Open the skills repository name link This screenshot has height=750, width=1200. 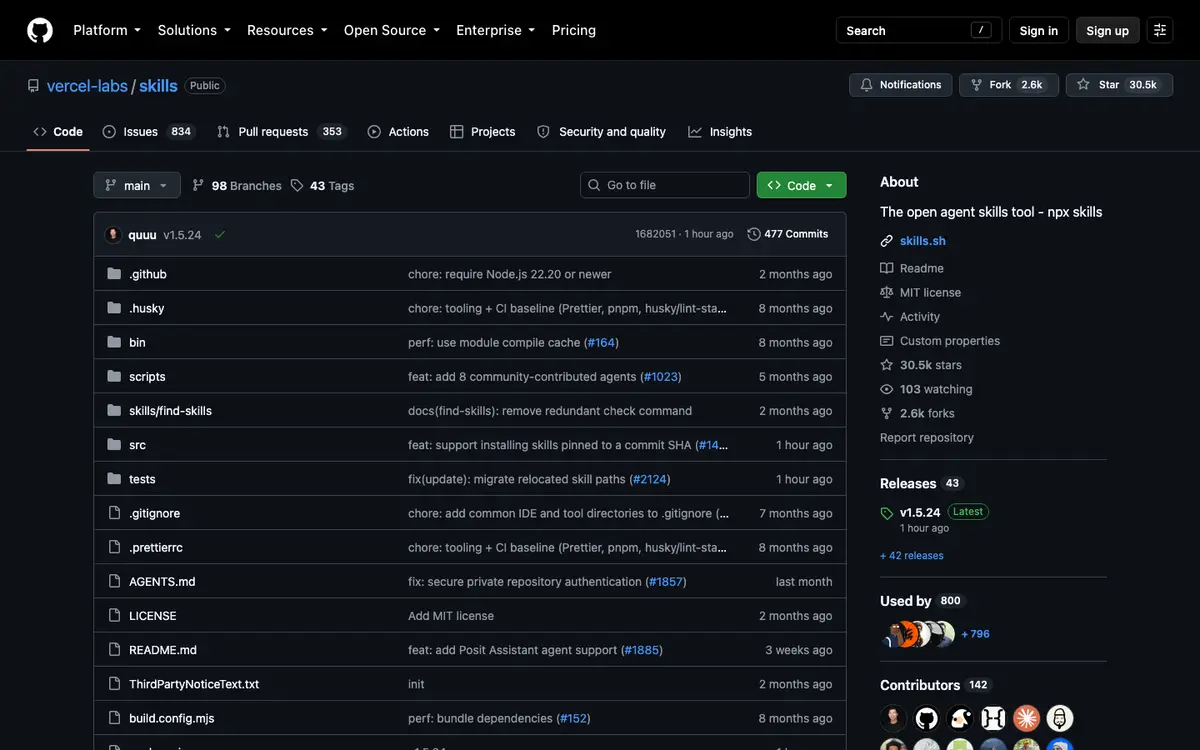[158, 86]
